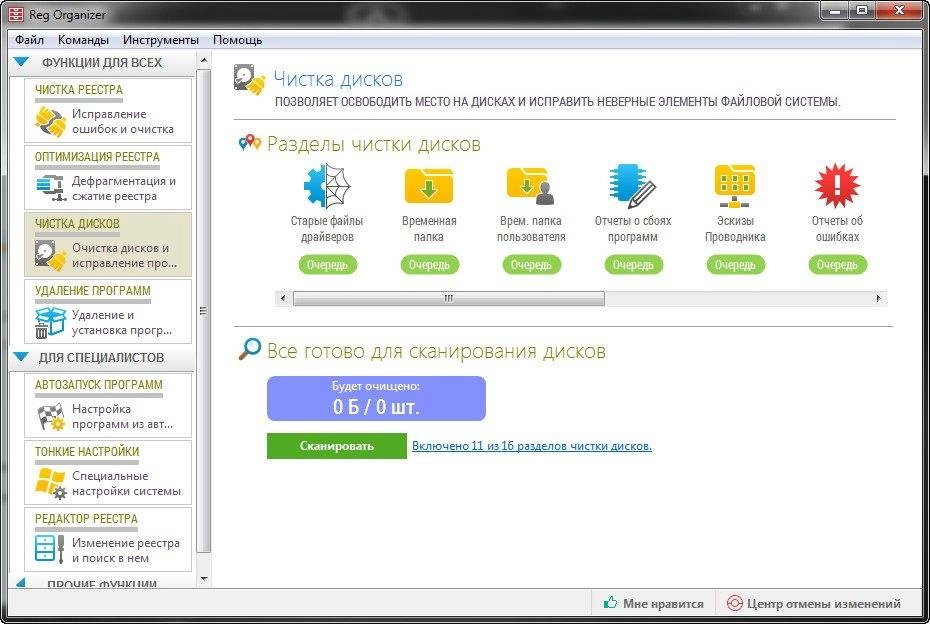Click Старые файлы драйверов gear-web icon
The height and width of the screenshot is (624, 930).
pyautogui.click(x=327, y=186)
